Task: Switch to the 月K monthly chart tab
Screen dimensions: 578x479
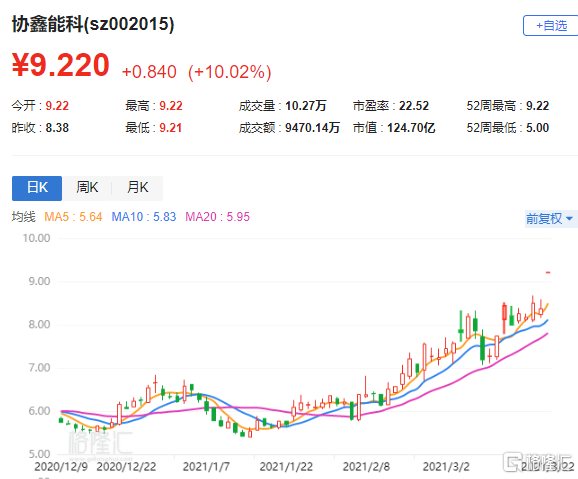Action: click(137, 188)
